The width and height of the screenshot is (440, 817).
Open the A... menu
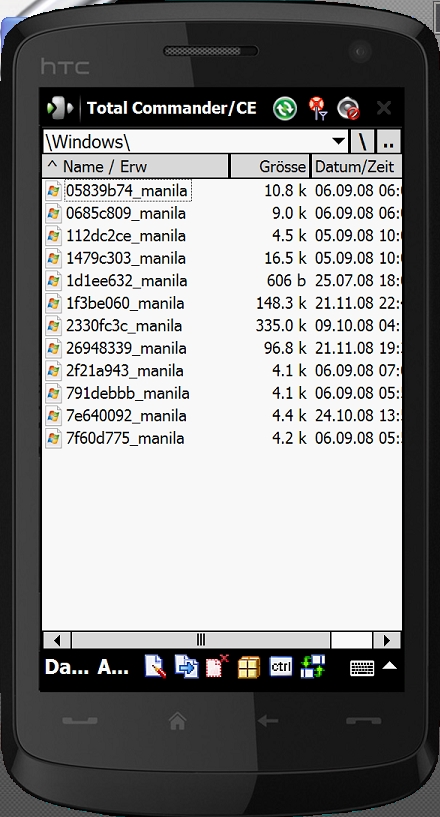click(x=113, y=667)
